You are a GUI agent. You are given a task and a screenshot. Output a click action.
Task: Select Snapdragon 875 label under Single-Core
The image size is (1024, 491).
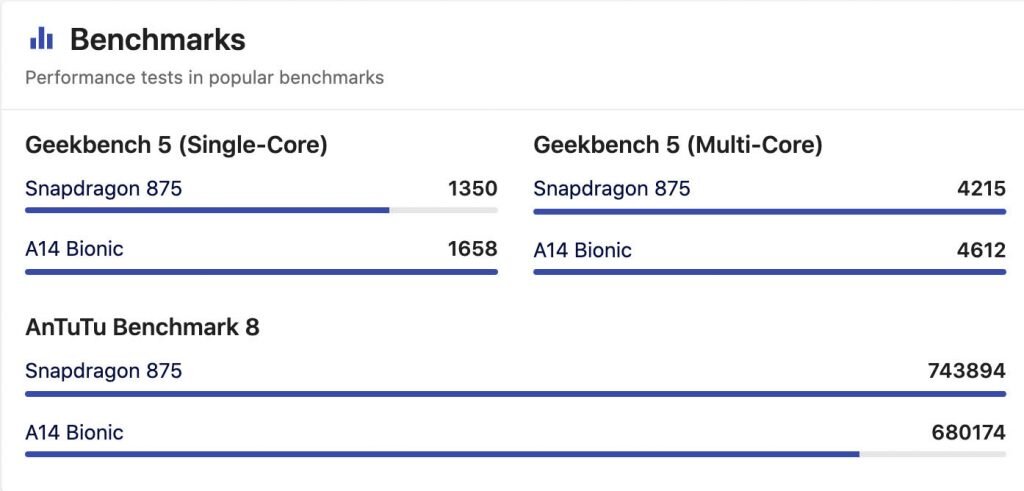(104, 189)
